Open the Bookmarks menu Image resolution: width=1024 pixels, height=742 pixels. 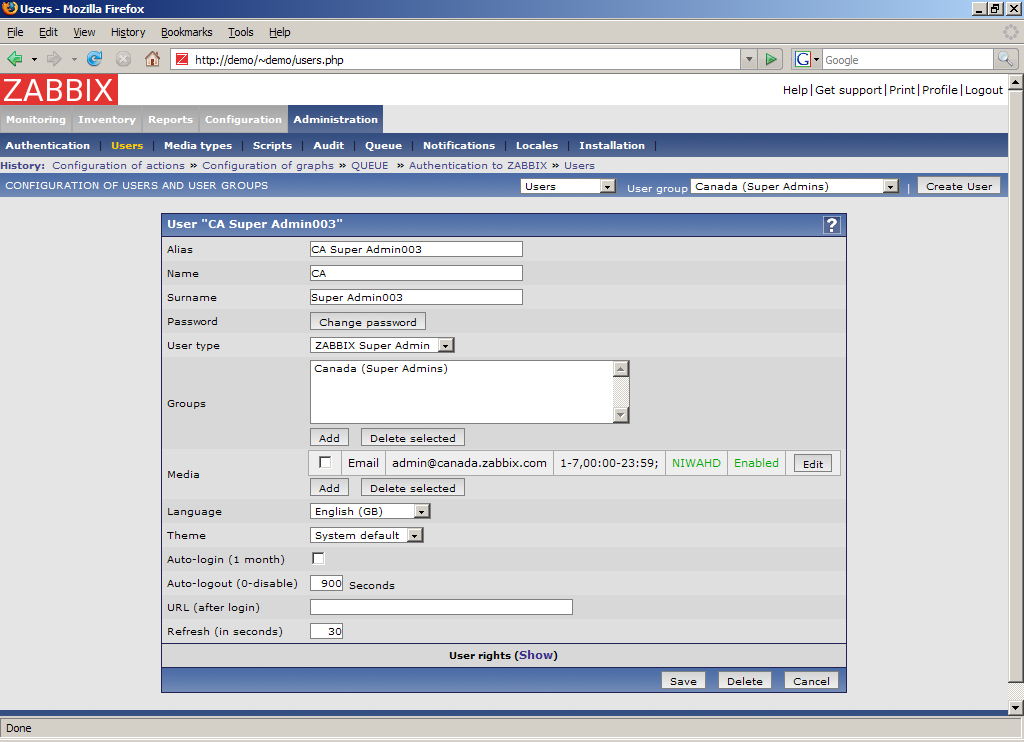pyautogui.click(x=187, y=32)
